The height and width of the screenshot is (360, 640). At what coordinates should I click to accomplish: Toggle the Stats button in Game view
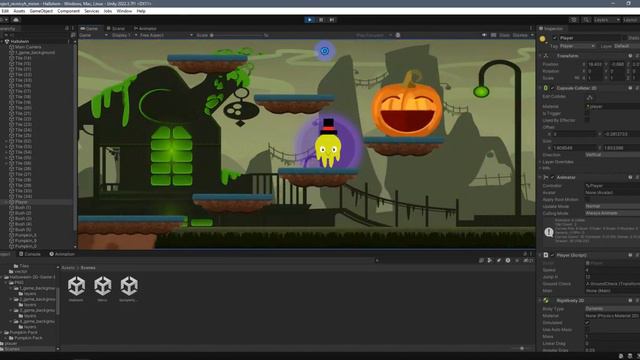point(504,35)
